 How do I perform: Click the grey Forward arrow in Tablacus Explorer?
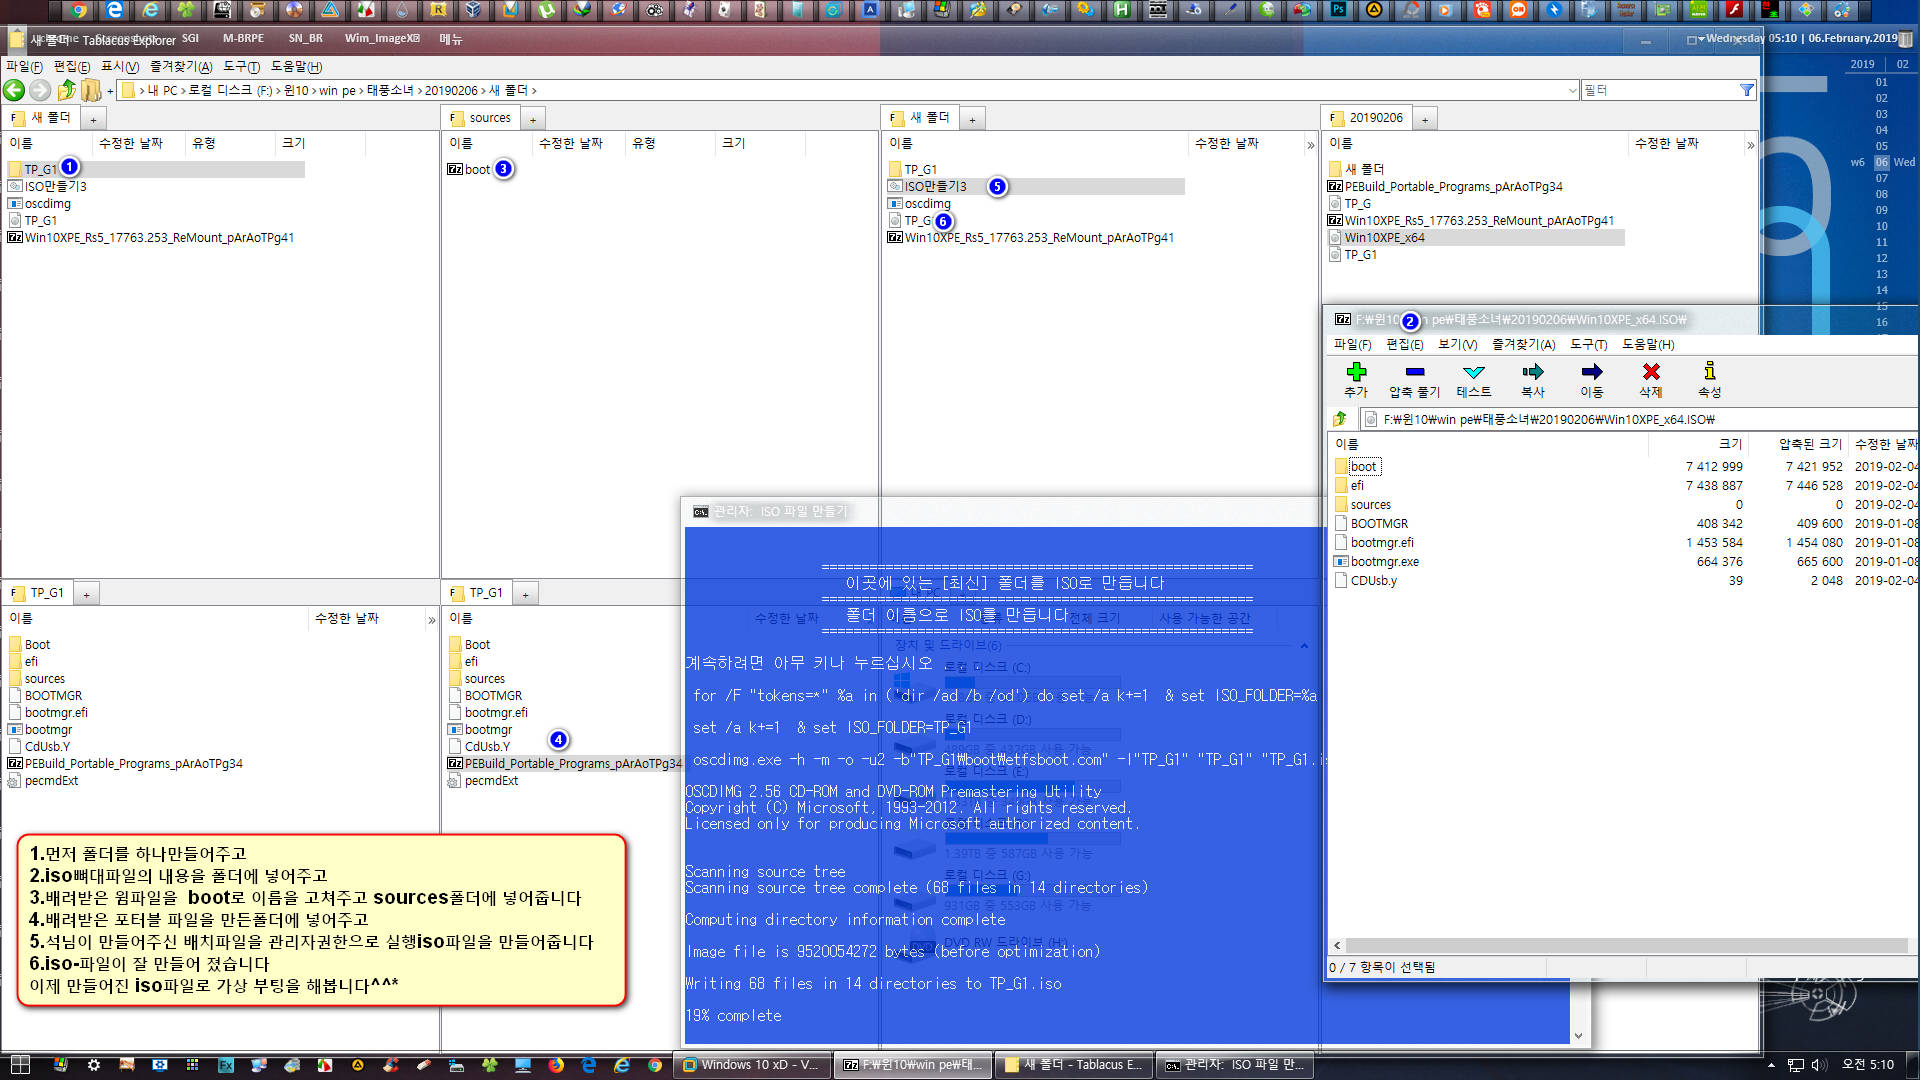tap(40, 90)
